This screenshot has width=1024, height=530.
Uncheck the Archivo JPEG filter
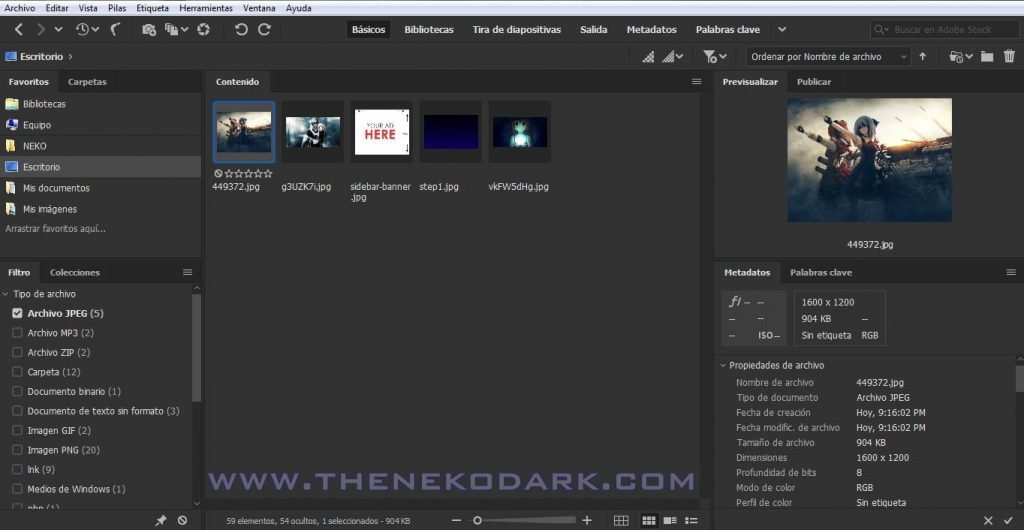pos(17,314)
